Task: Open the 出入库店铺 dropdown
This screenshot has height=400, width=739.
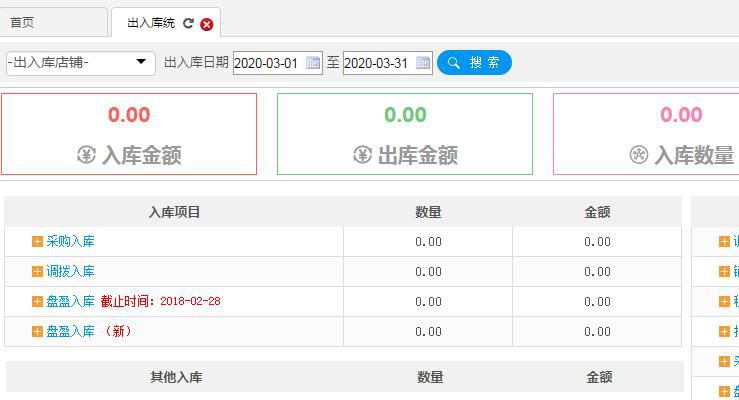Action: coord(81,63)
